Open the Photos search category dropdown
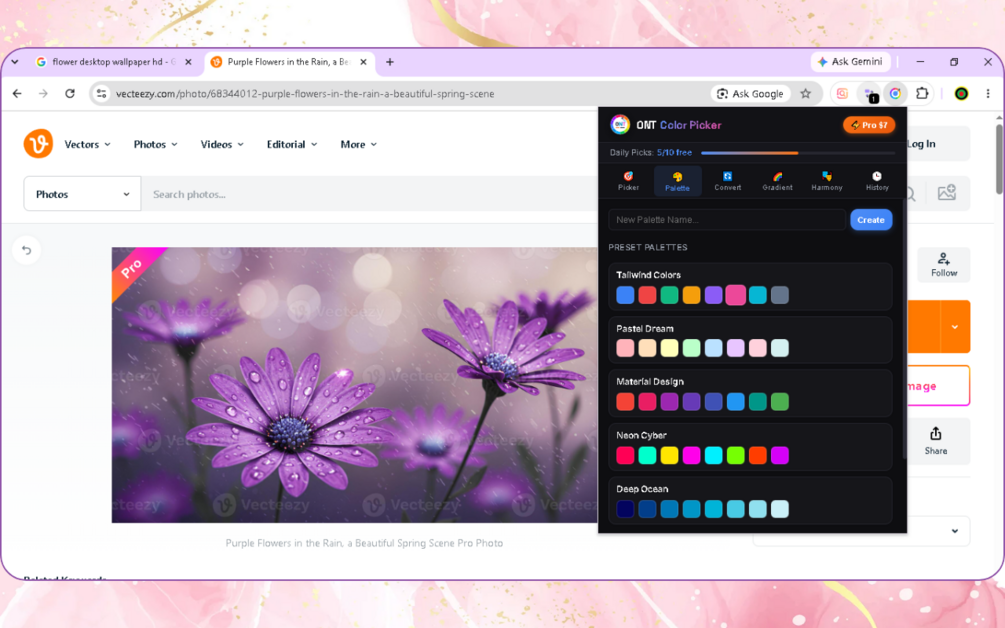Screen dimensions: 1005x628 coord(82,194)
